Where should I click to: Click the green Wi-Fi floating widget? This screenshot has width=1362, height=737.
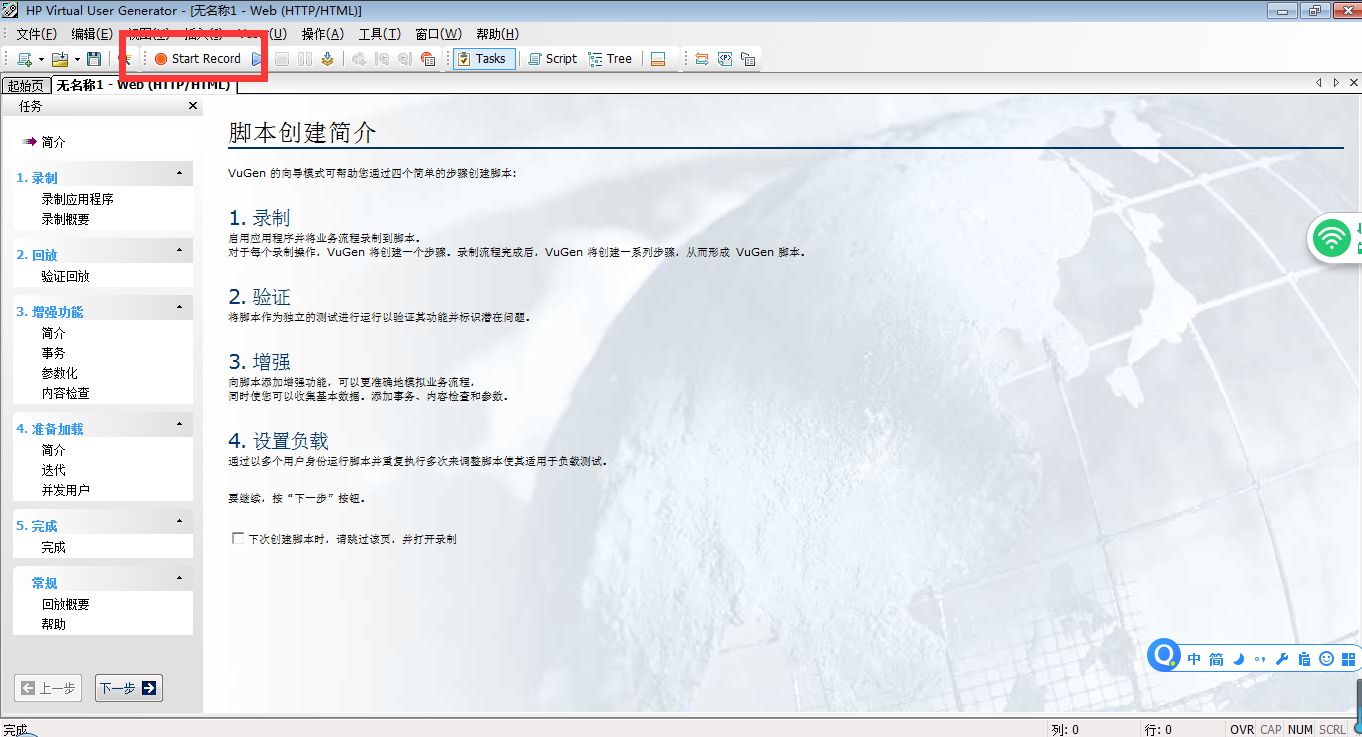coord(1331,238)
